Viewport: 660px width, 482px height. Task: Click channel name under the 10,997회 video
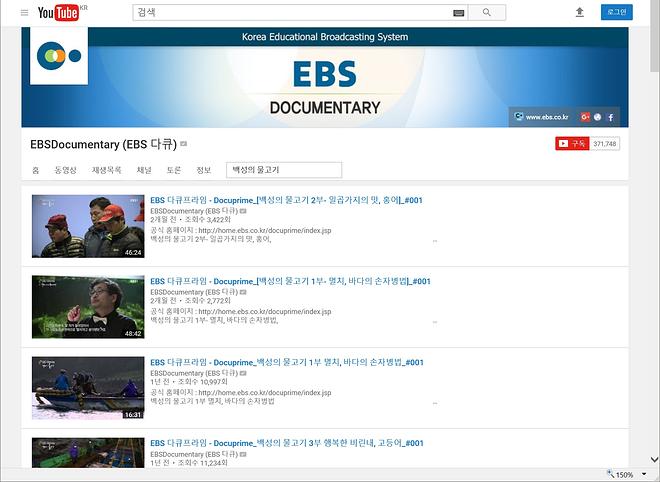pyautogui.click(x=194, y=373)
